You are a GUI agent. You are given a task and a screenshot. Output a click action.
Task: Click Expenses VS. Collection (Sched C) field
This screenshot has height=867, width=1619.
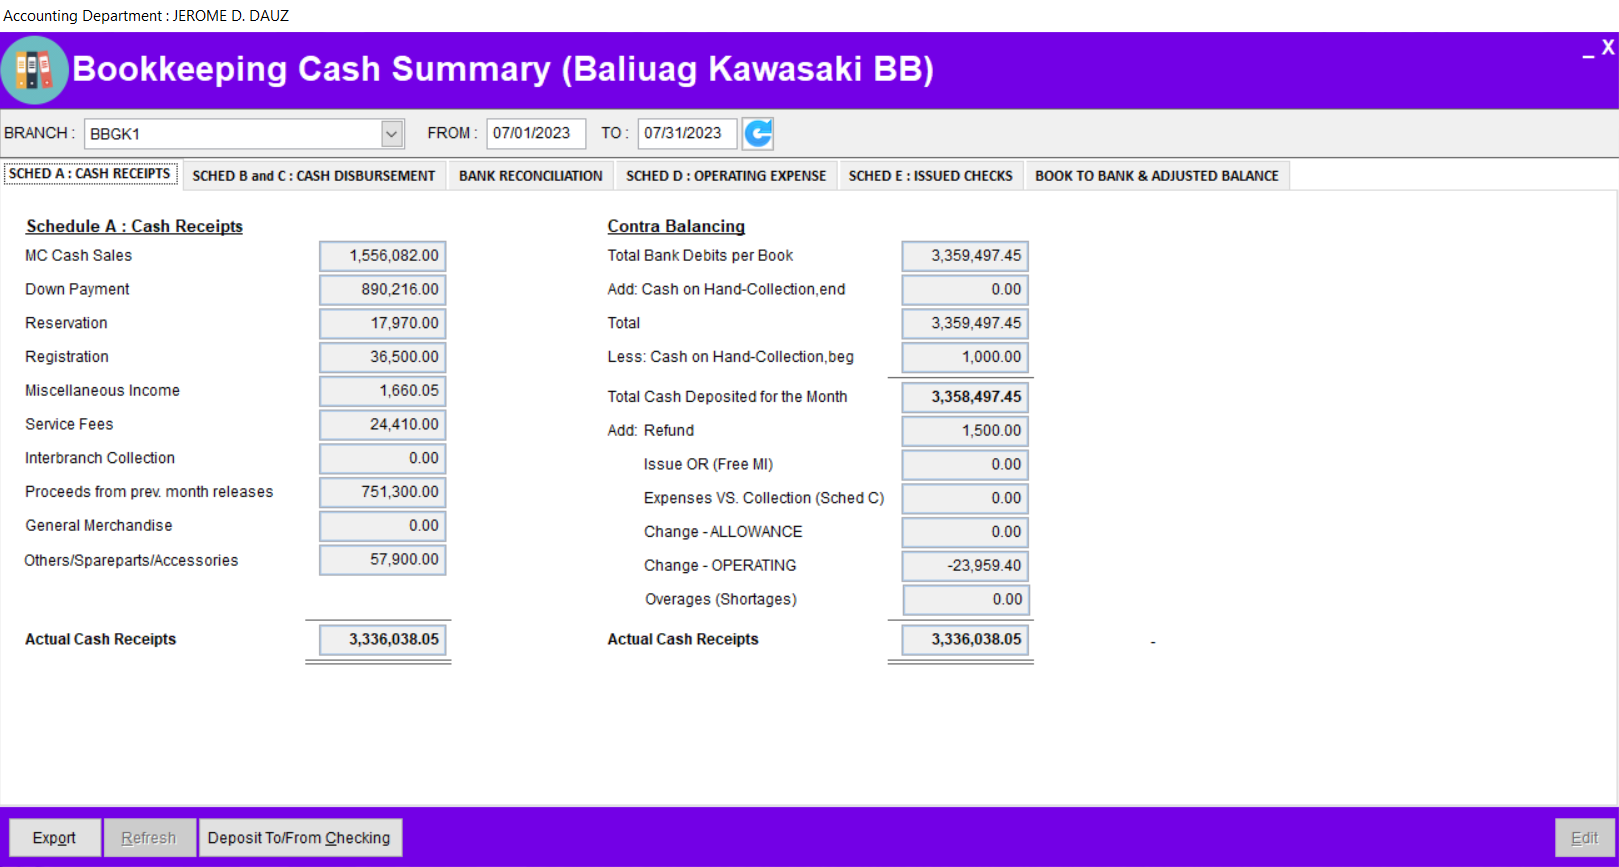click(x=965, y=498)
